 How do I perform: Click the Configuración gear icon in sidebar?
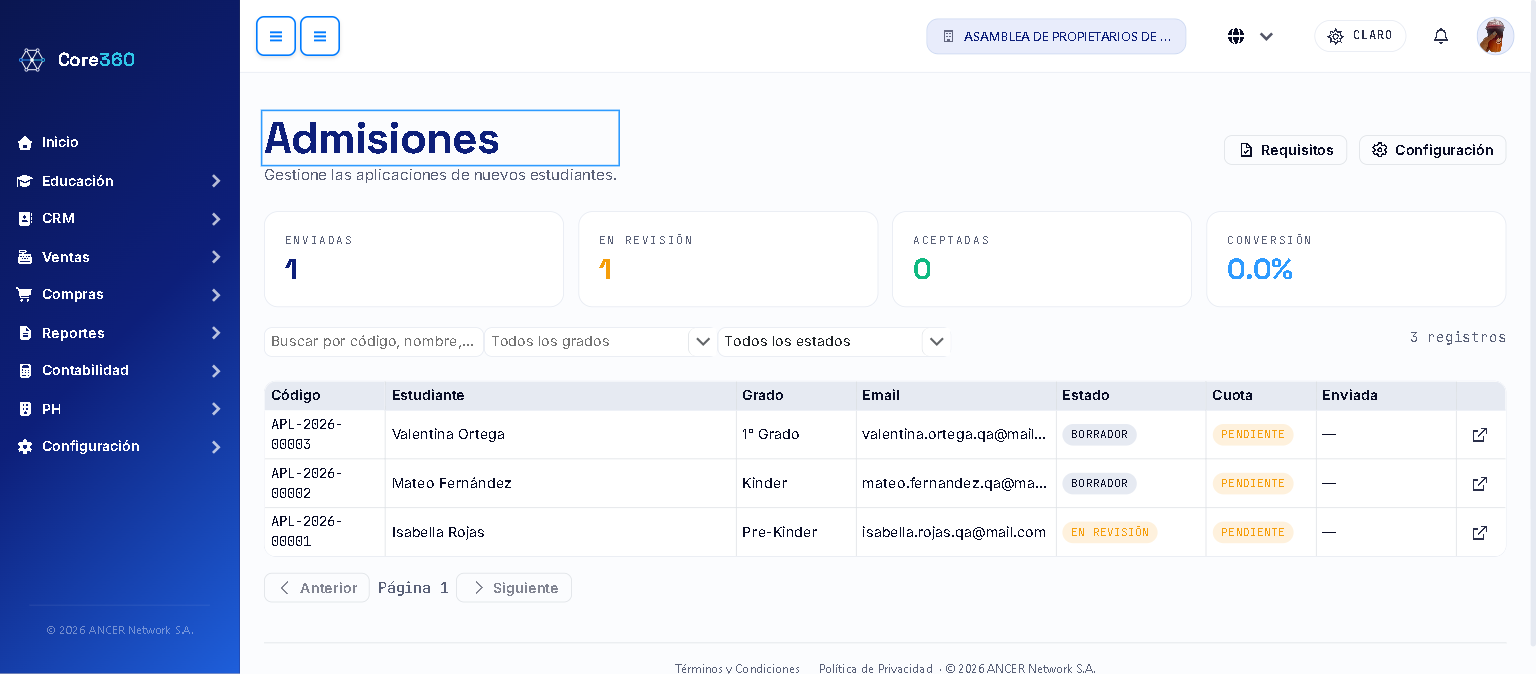tap(25, 446)
